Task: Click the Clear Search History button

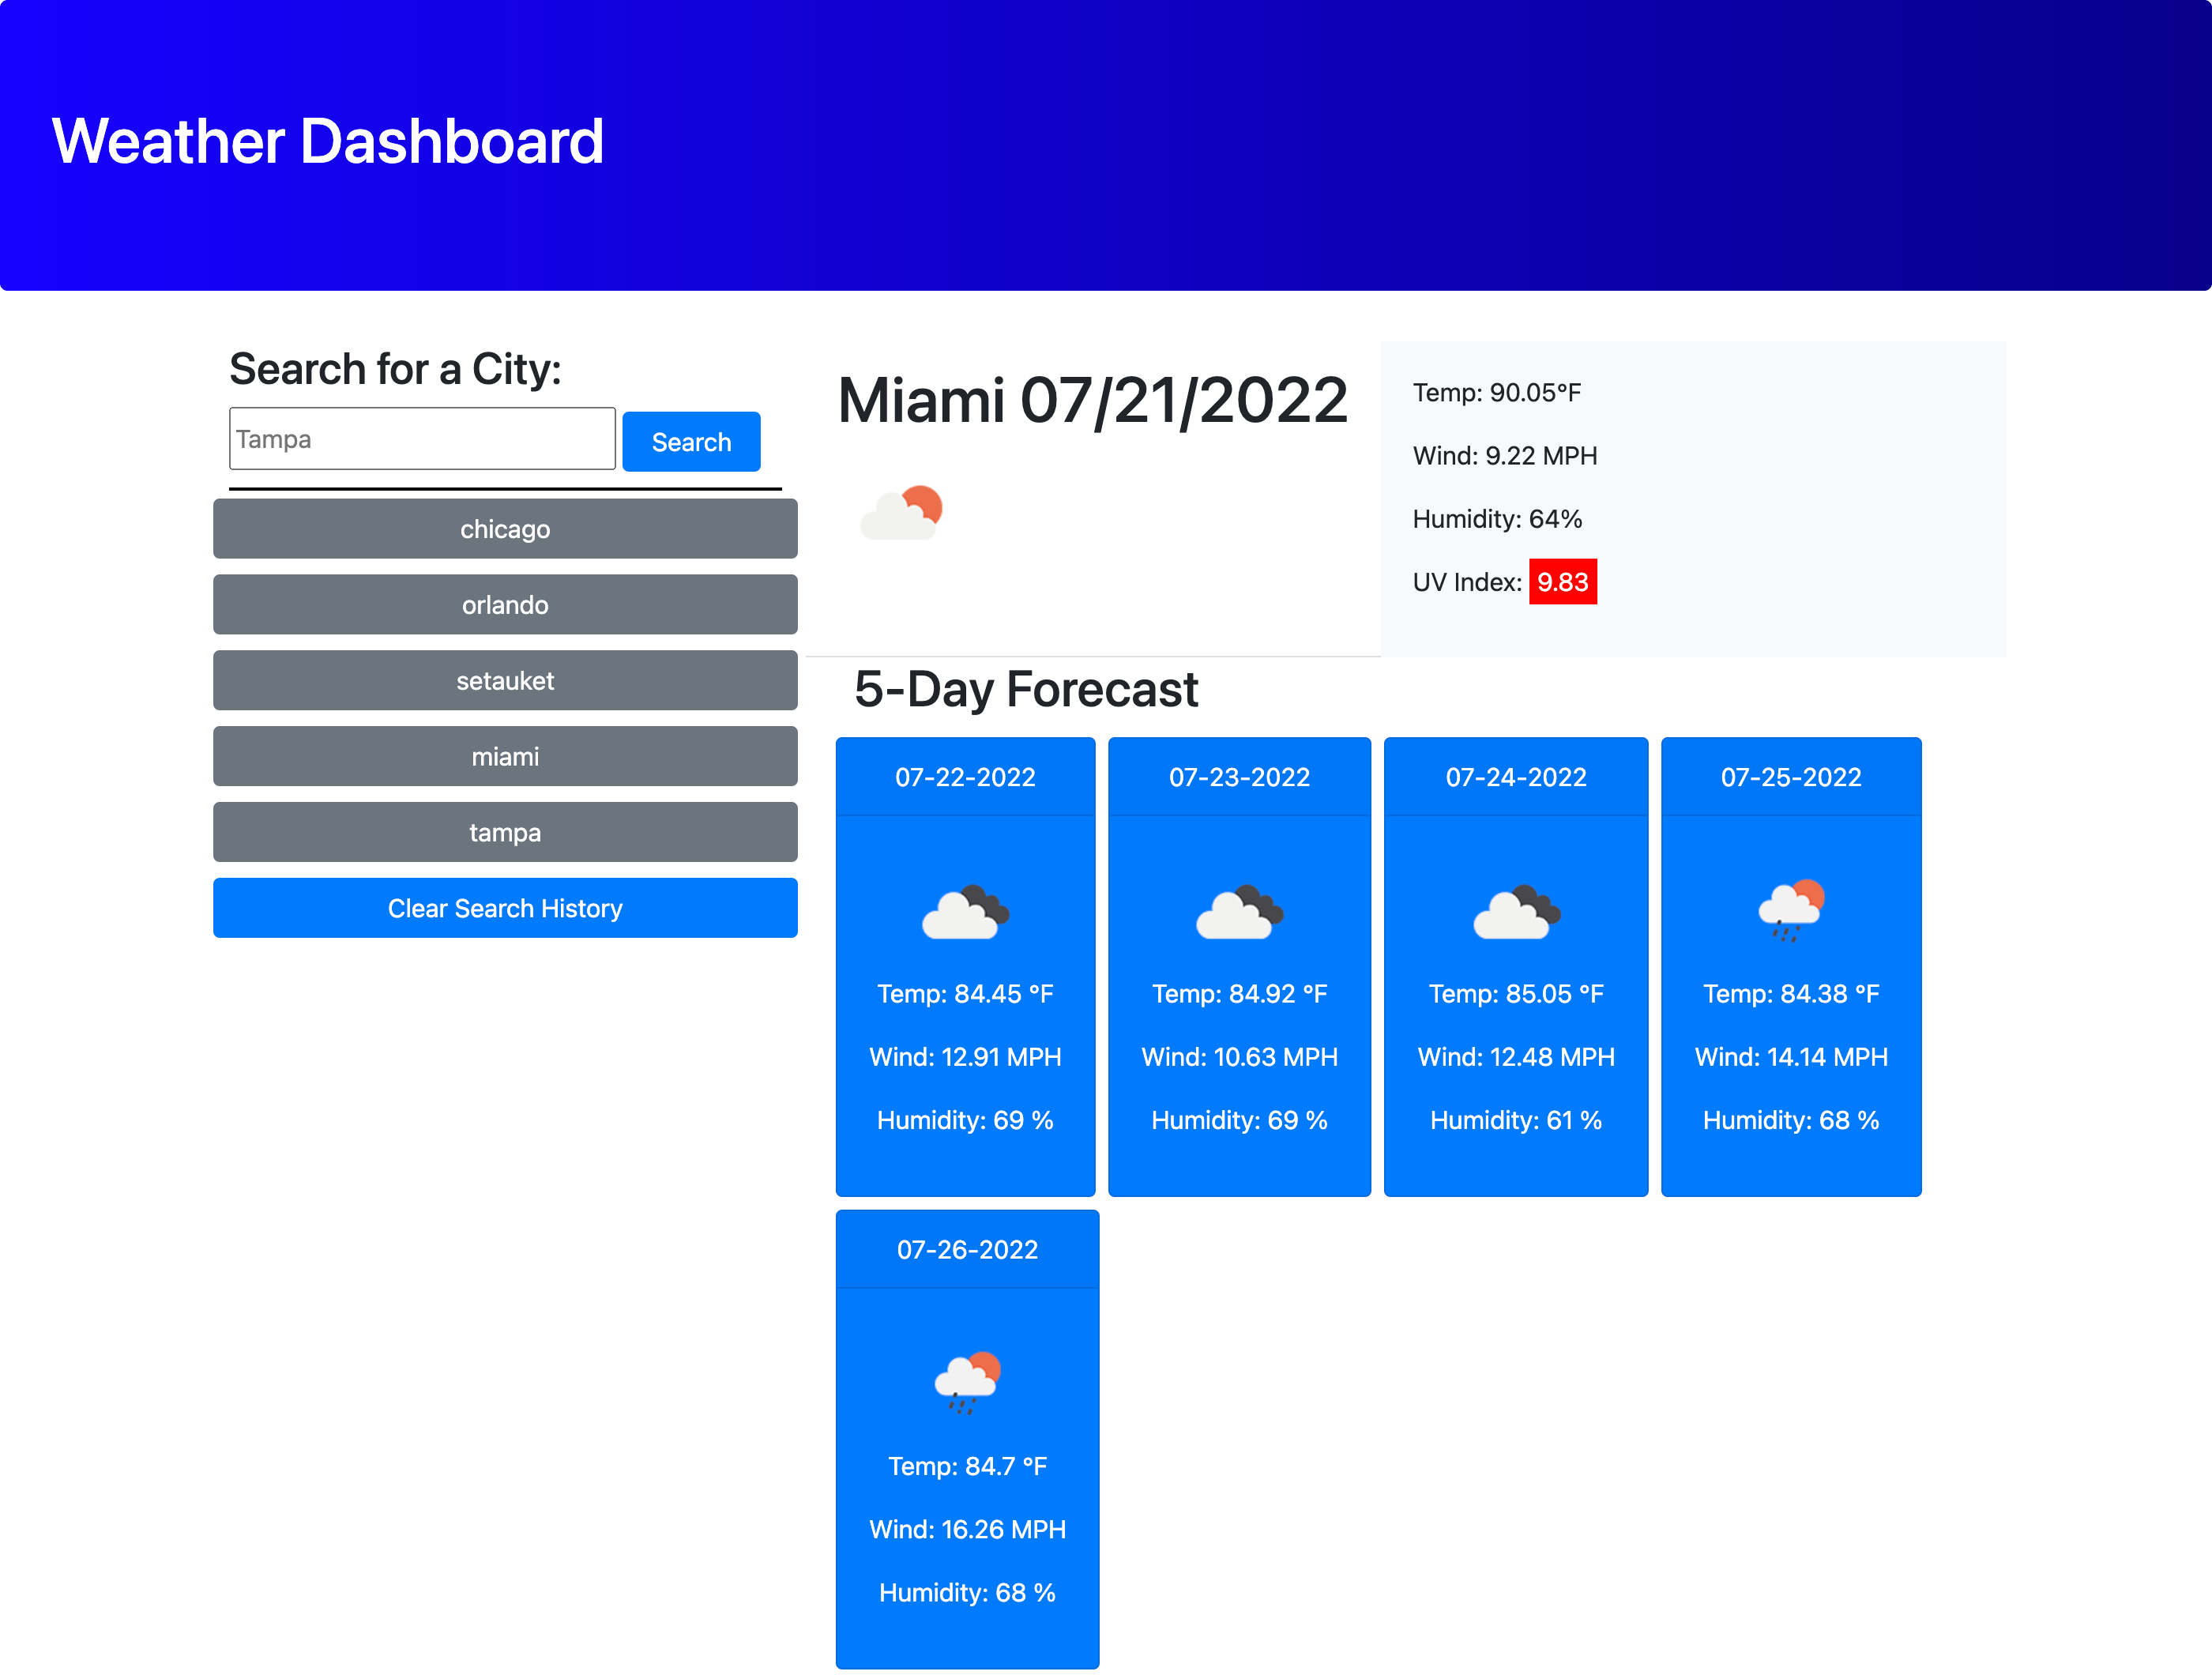Action: [505, 908]
